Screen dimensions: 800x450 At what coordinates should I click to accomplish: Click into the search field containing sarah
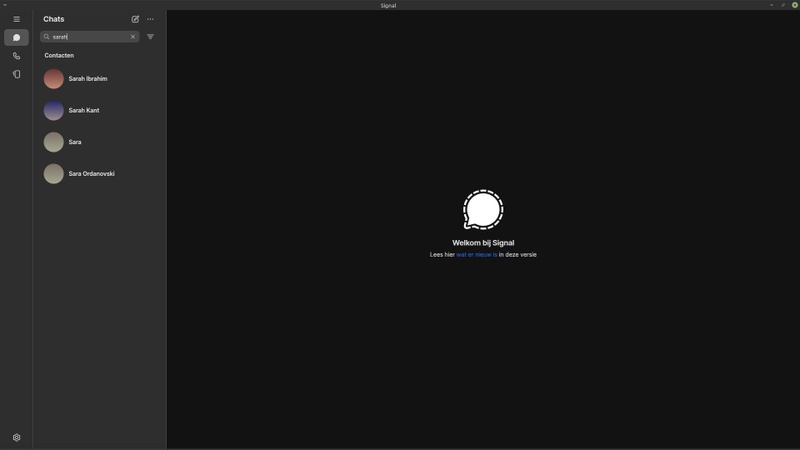tap(90, 37)
